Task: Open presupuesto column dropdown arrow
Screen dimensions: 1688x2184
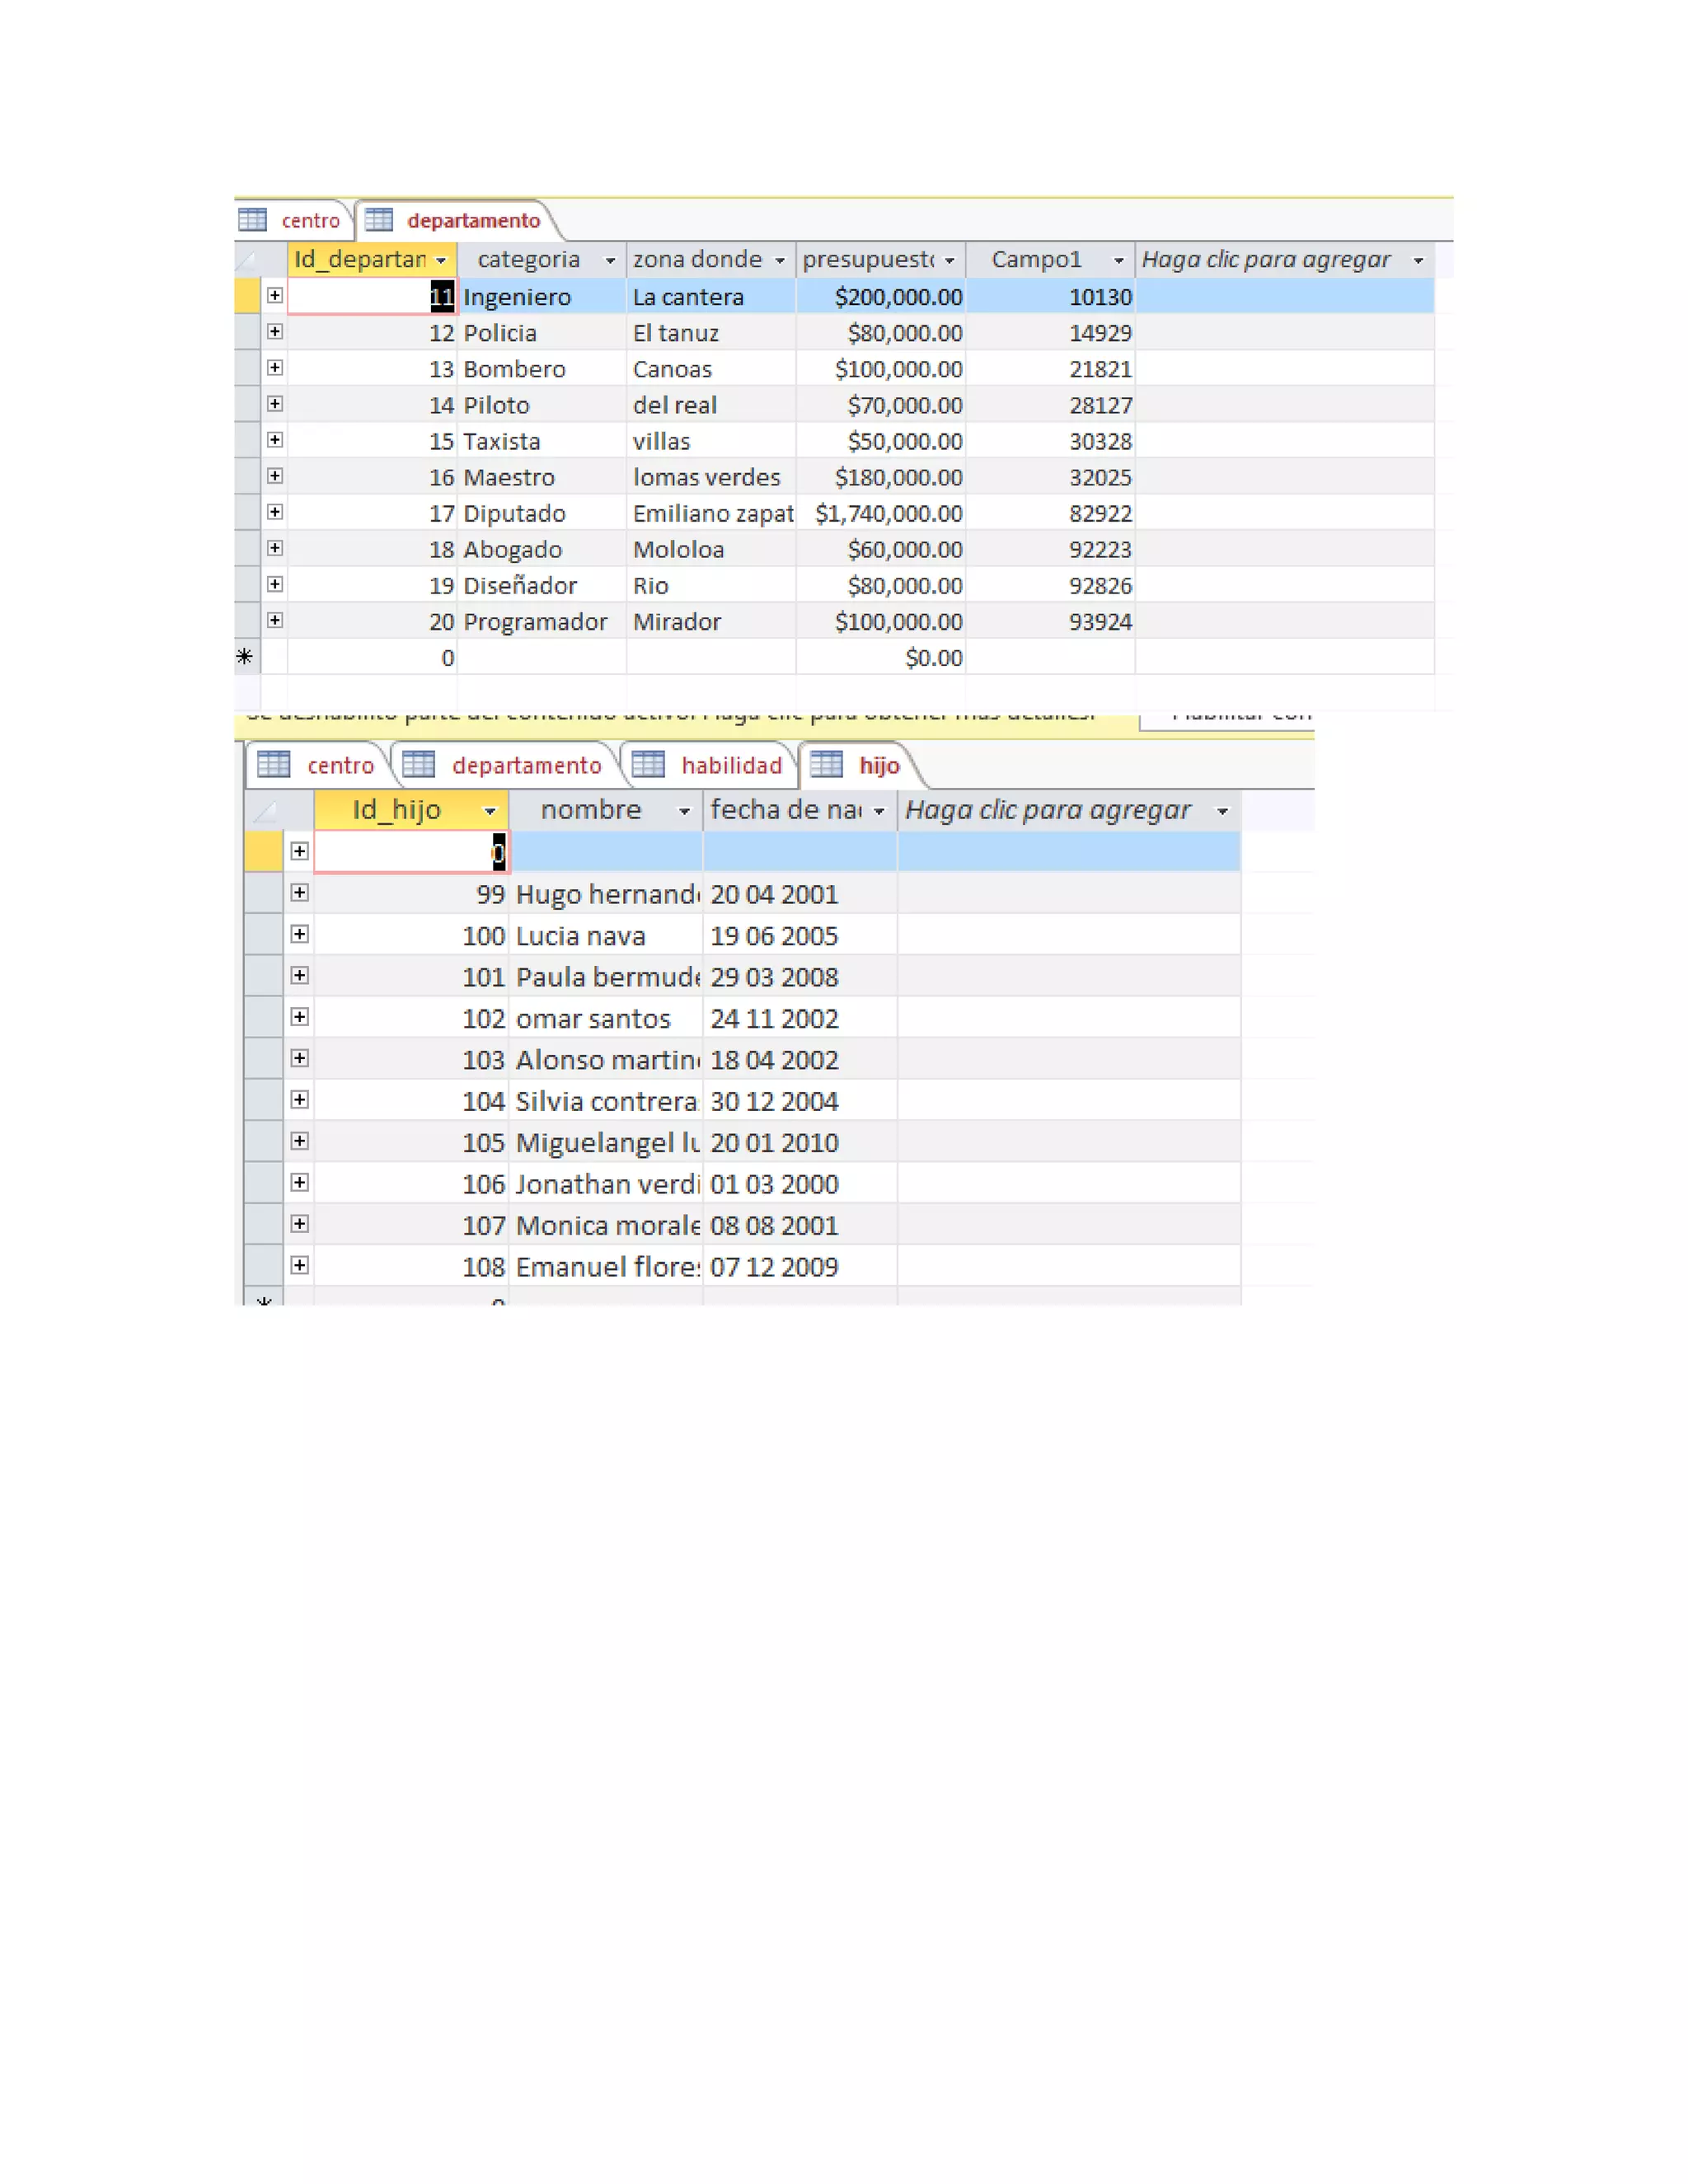Action: [949, 260]
